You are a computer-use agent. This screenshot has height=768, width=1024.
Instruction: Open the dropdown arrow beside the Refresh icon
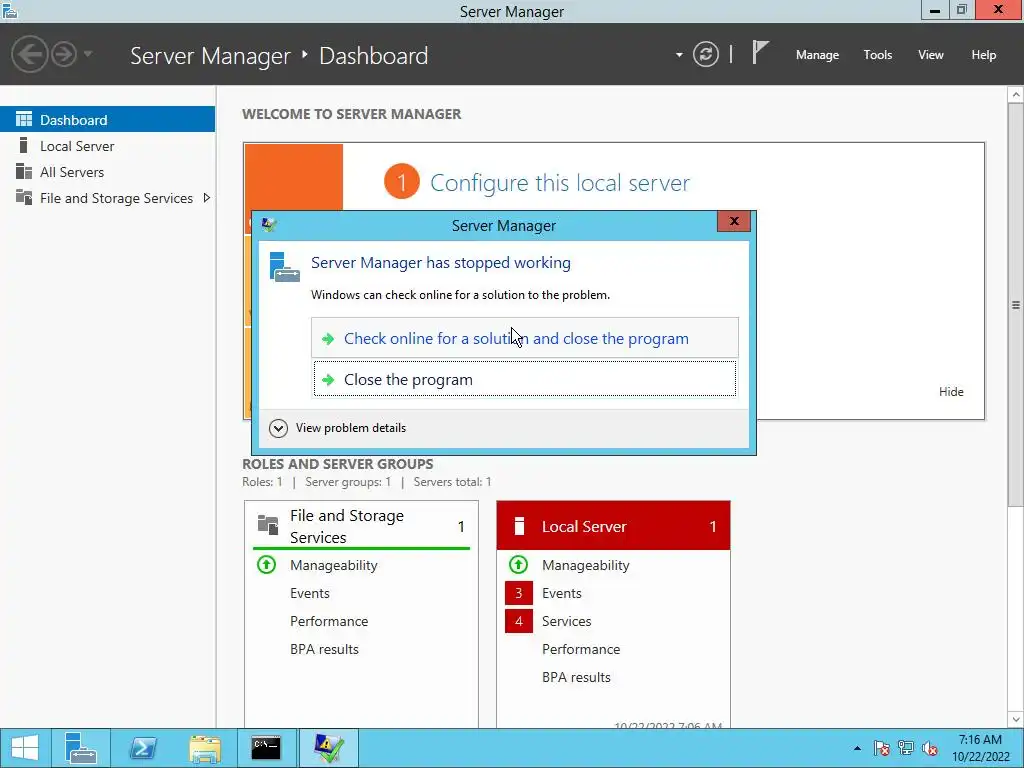pos(679,55)
